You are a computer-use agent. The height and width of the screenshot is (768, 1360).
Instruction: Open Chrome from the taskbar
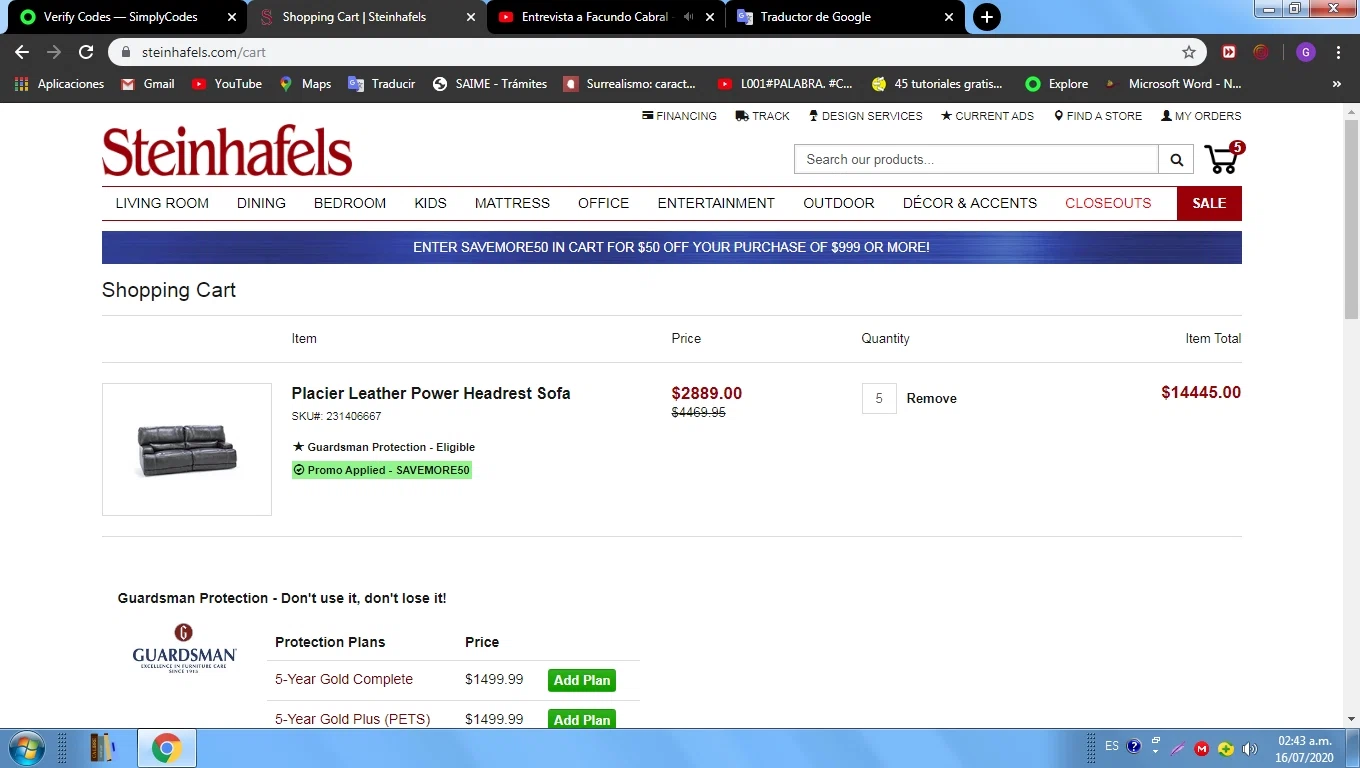(x=167, y=748)
